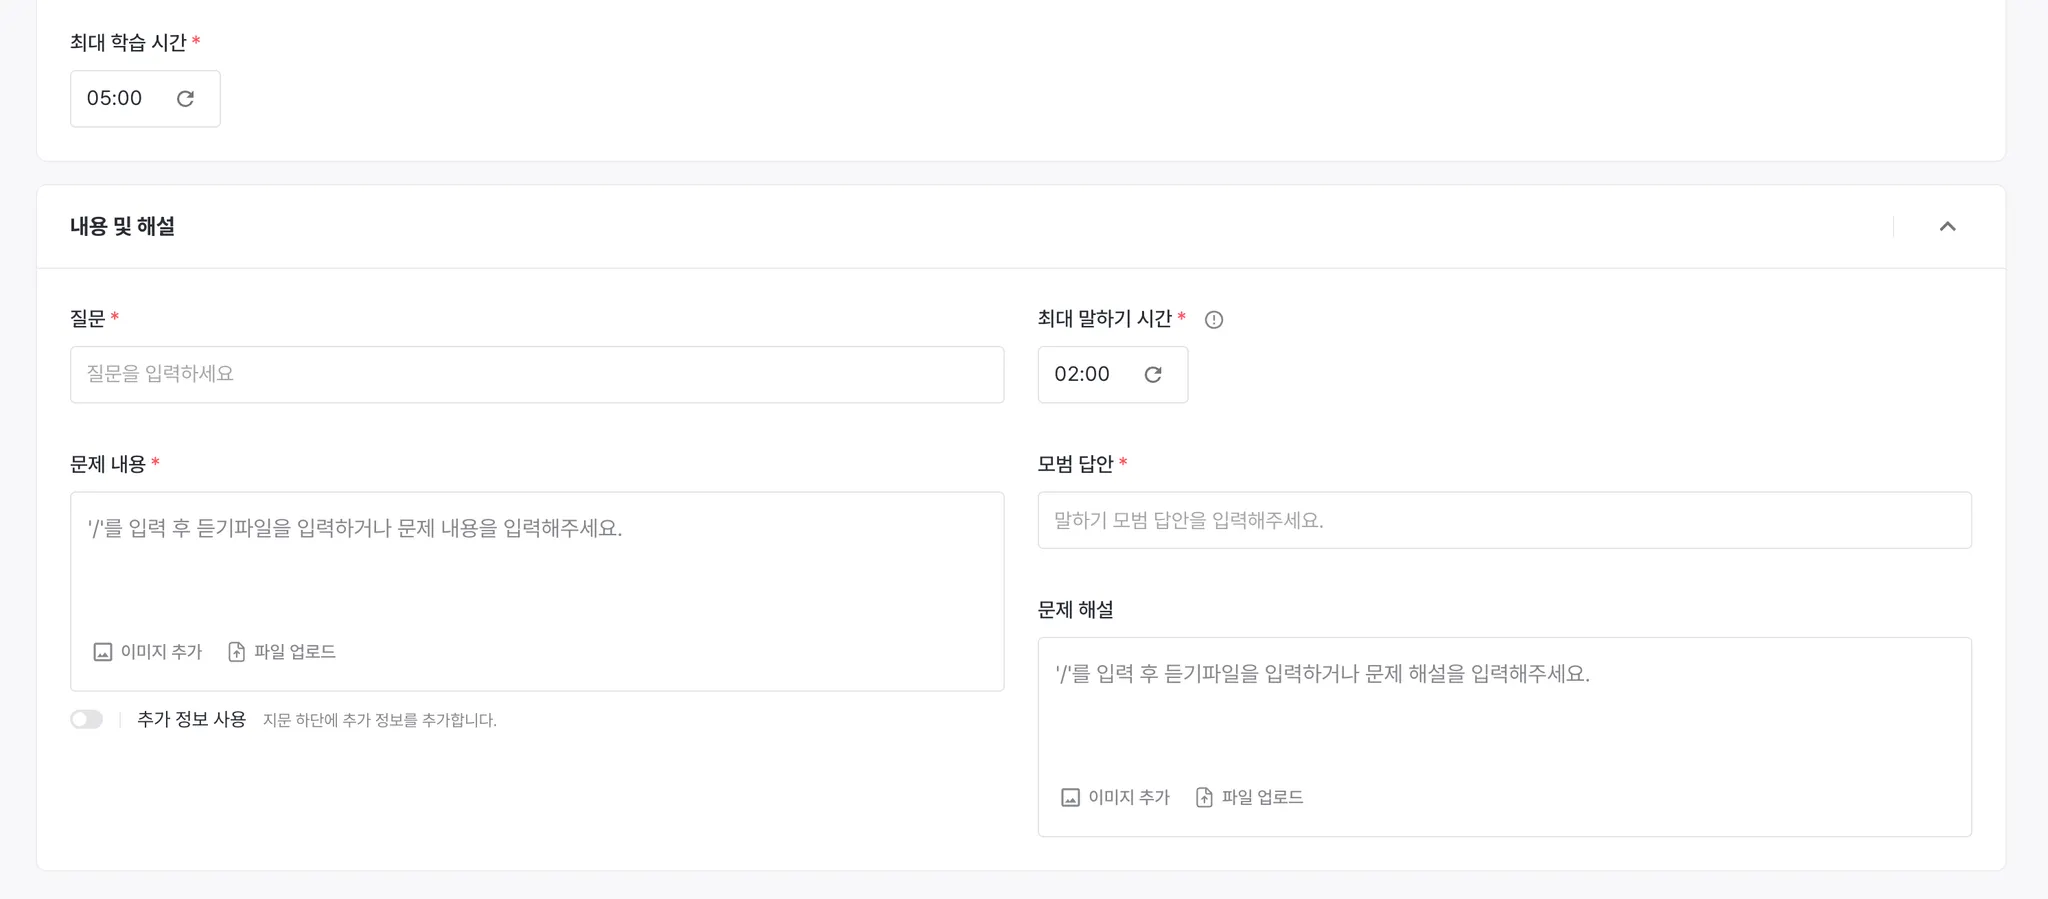Upload a file in 문제 해설 editor
The image size is (2048, 899).
click(1250, 797)
